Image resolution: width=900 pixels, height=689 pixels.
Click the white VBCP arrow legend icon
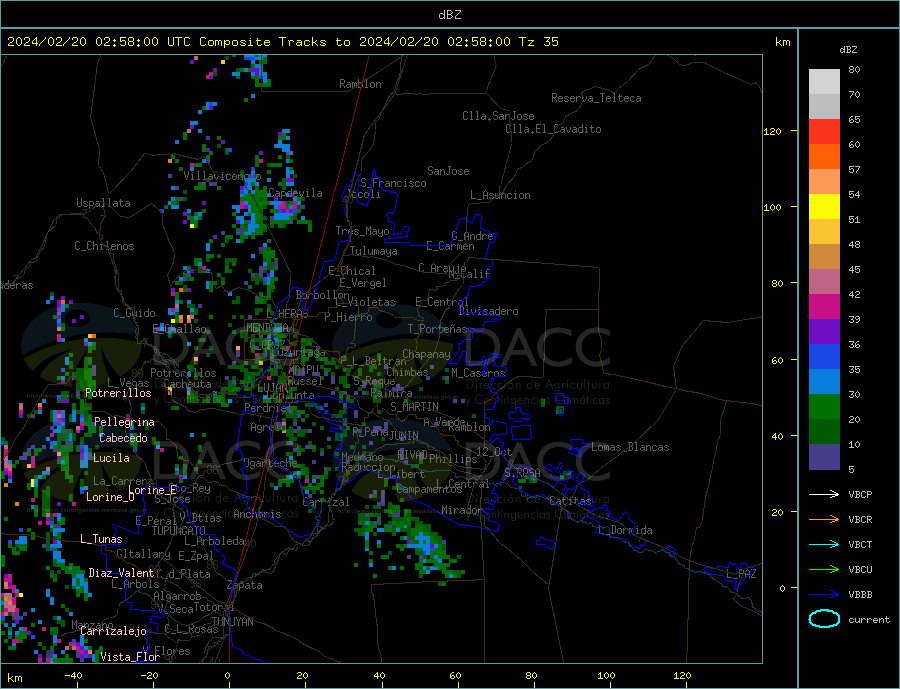[824, 494]
